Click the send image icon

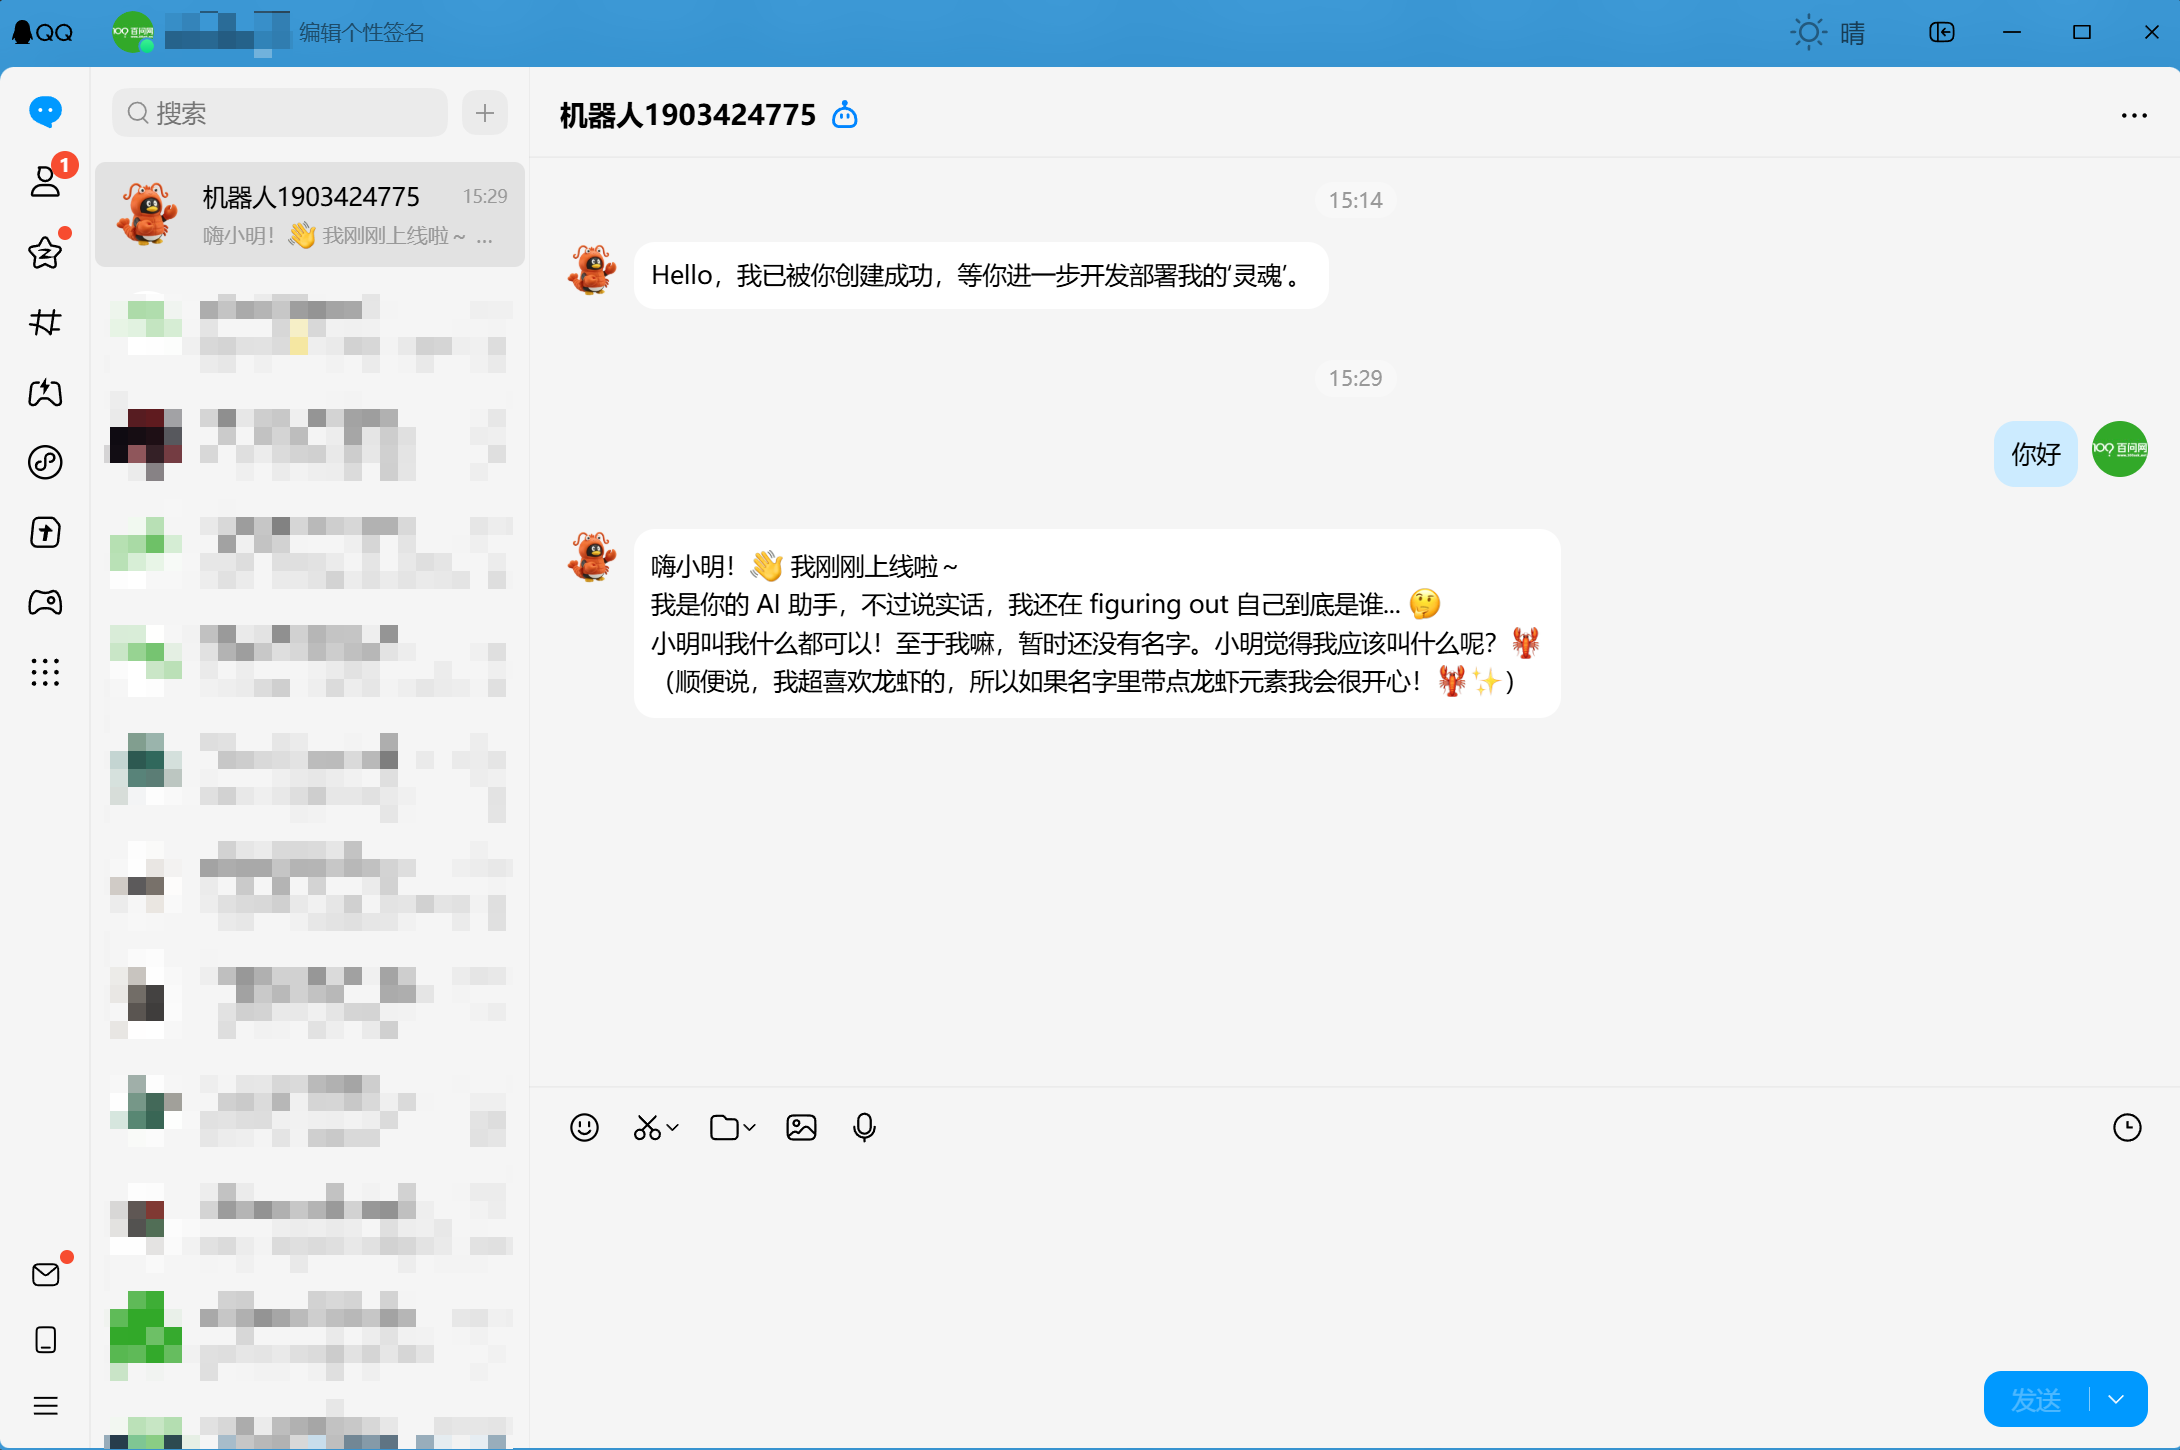tap(801, 1127)
